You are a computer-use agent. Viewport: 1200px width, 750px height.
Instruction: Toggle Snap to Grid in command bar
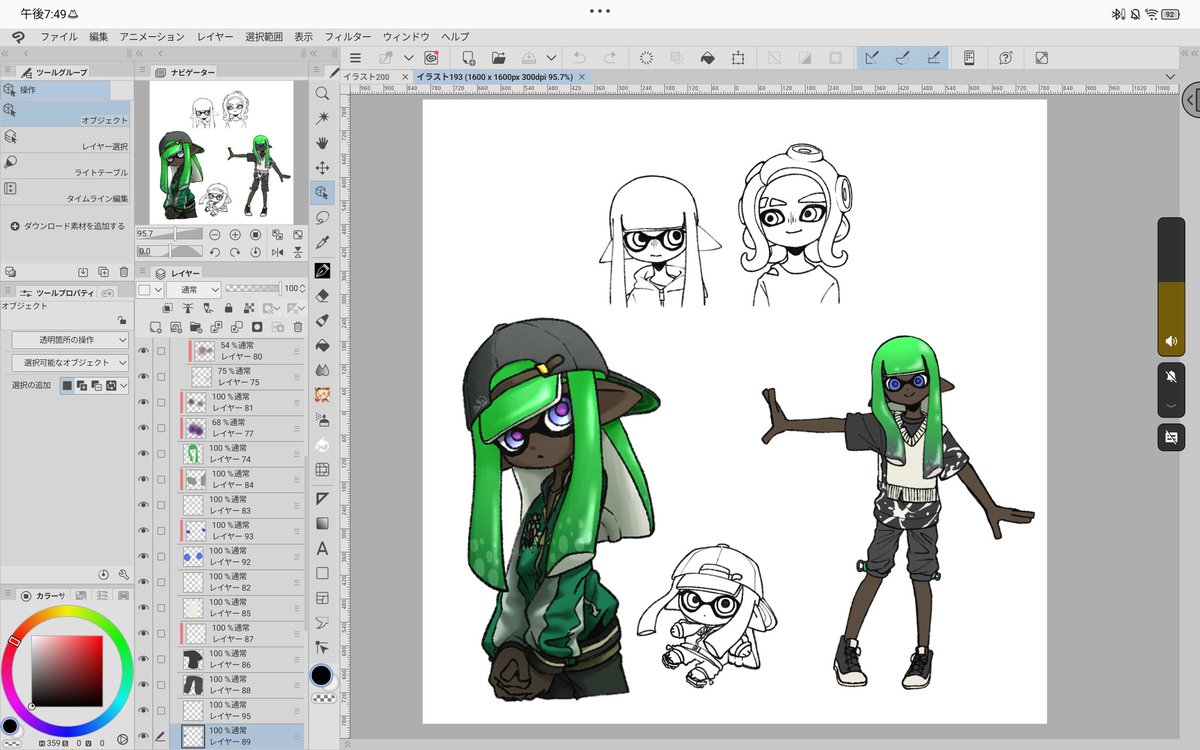(933, 58)
